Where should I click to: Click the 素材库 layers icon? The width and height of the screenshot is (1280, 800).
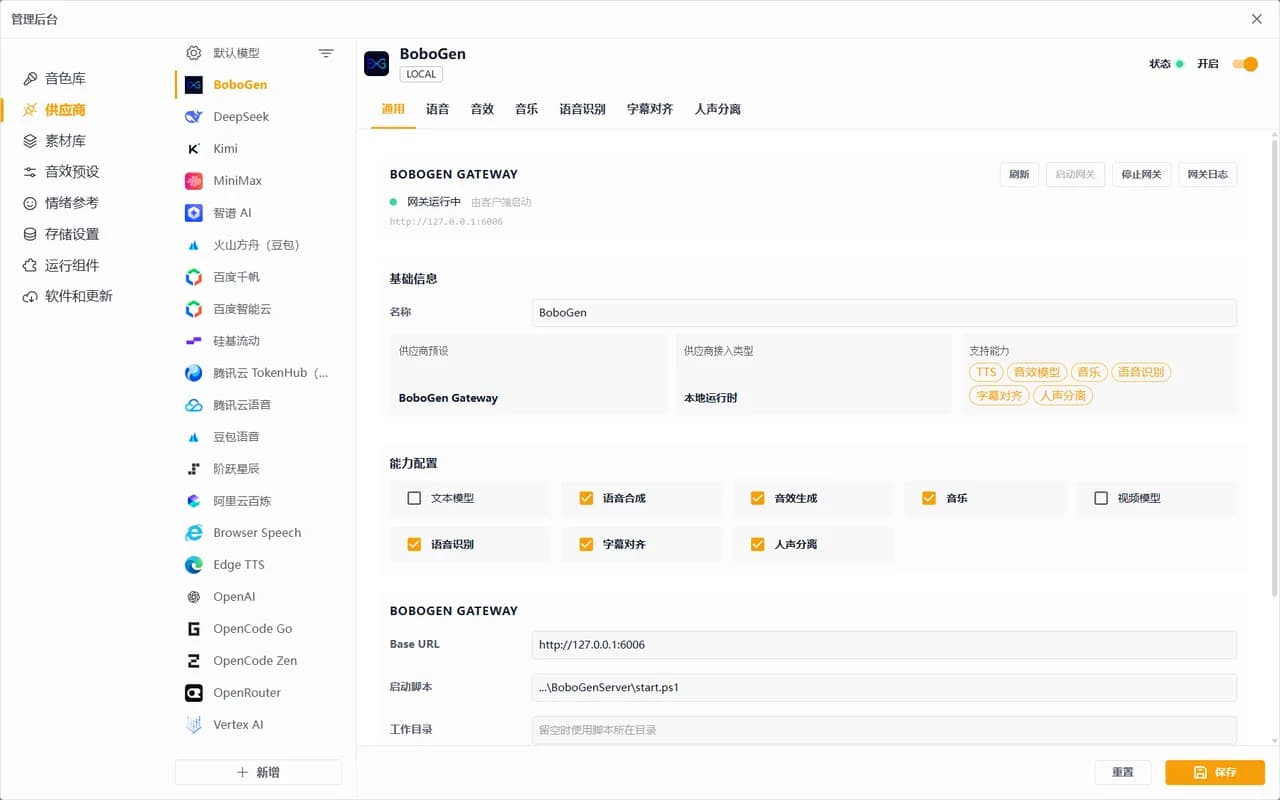pos(30,141)
